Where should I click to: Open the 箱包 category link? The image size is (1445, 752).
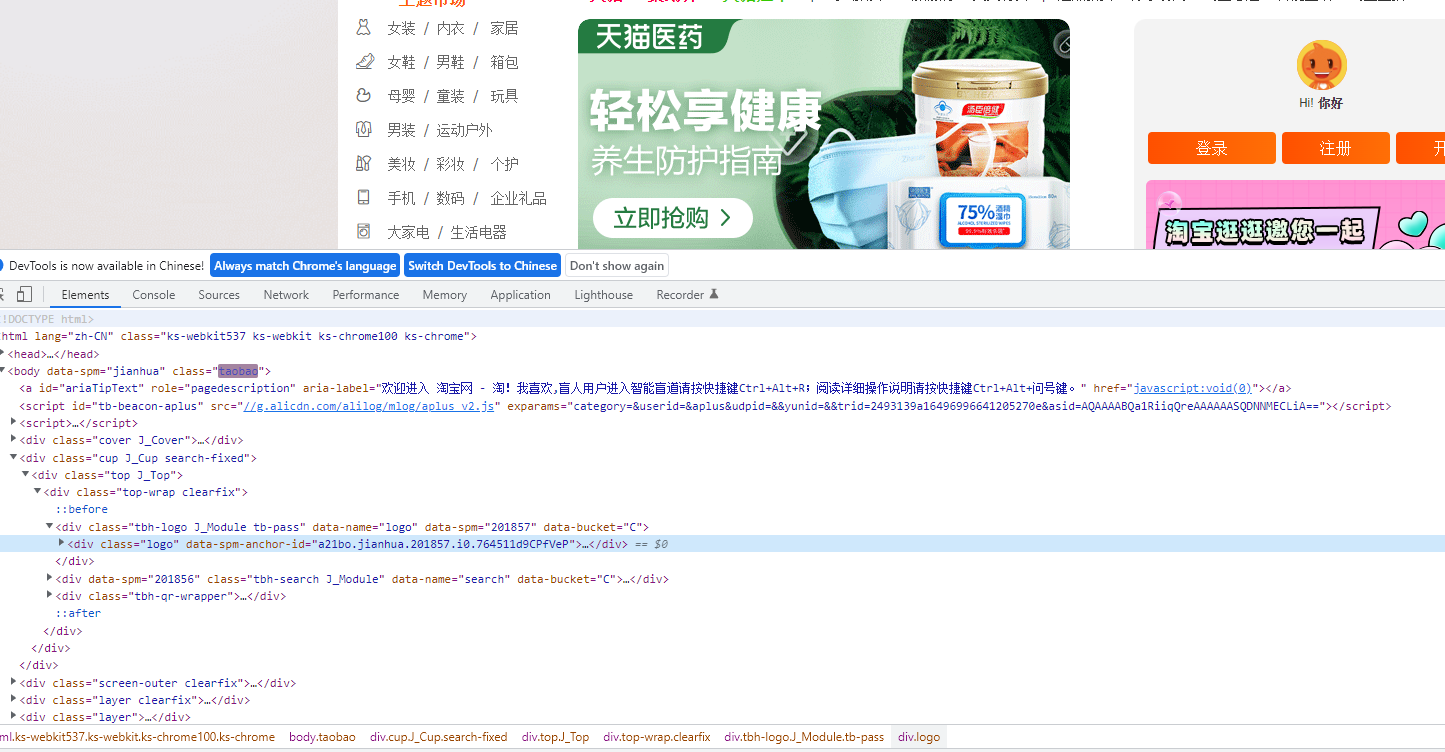point(504,62)
